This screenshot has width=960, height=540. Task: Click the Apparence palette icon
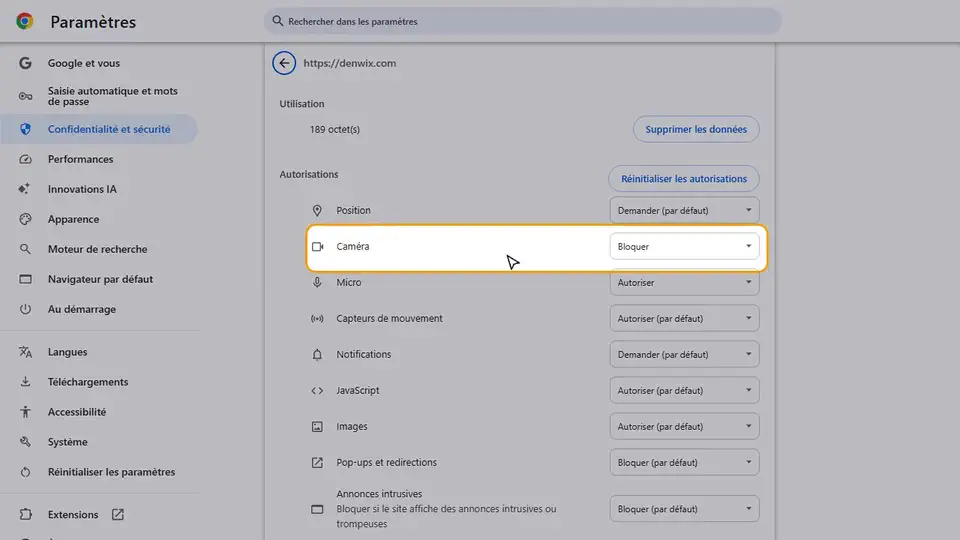(25, 219)
